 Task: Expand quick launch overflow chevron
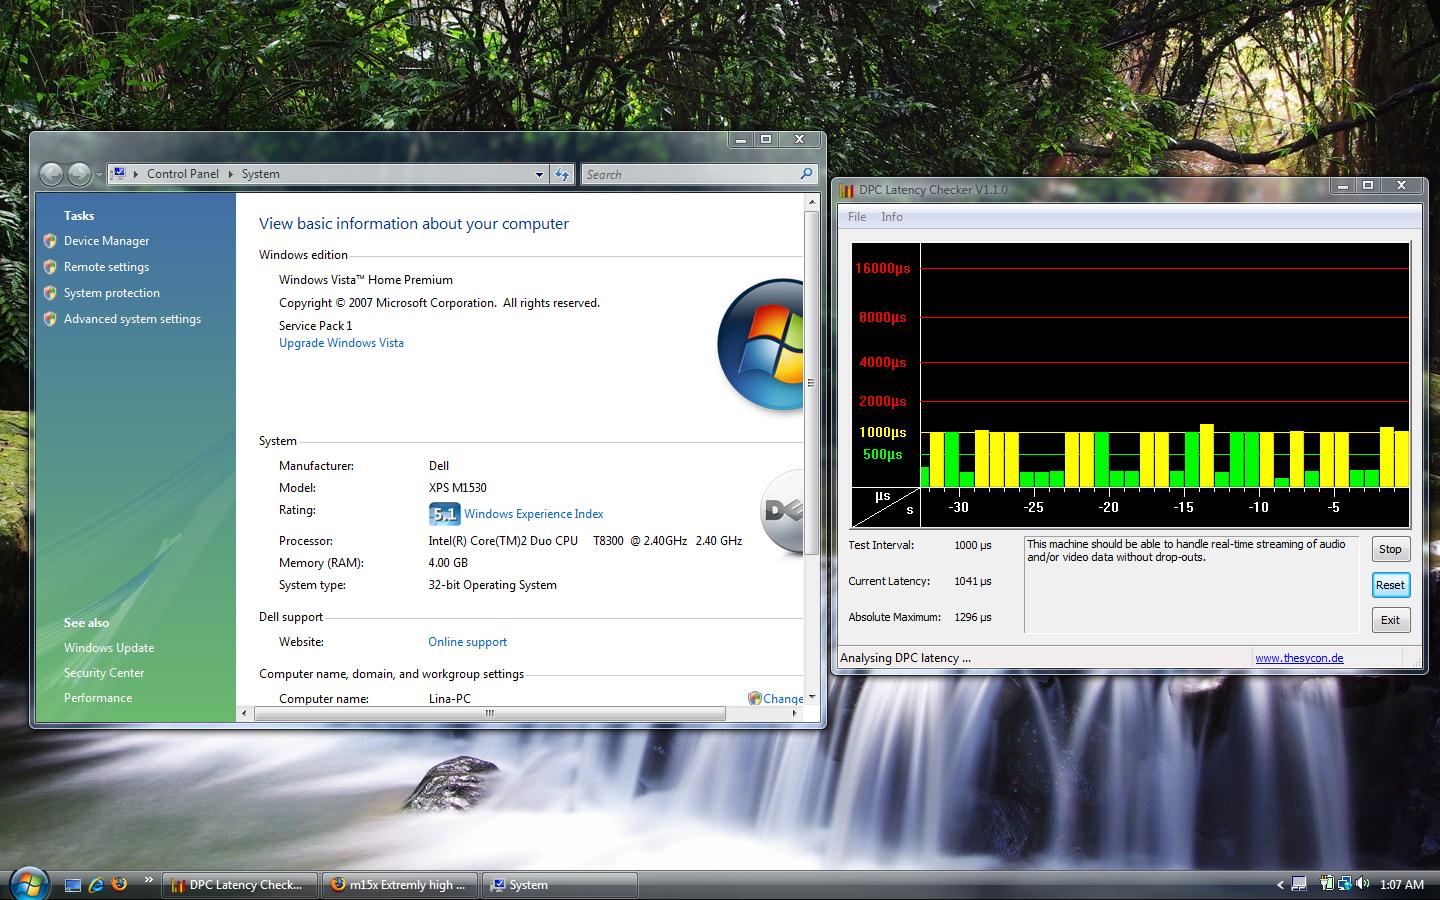pyautogui.click(x=148, y=880)
